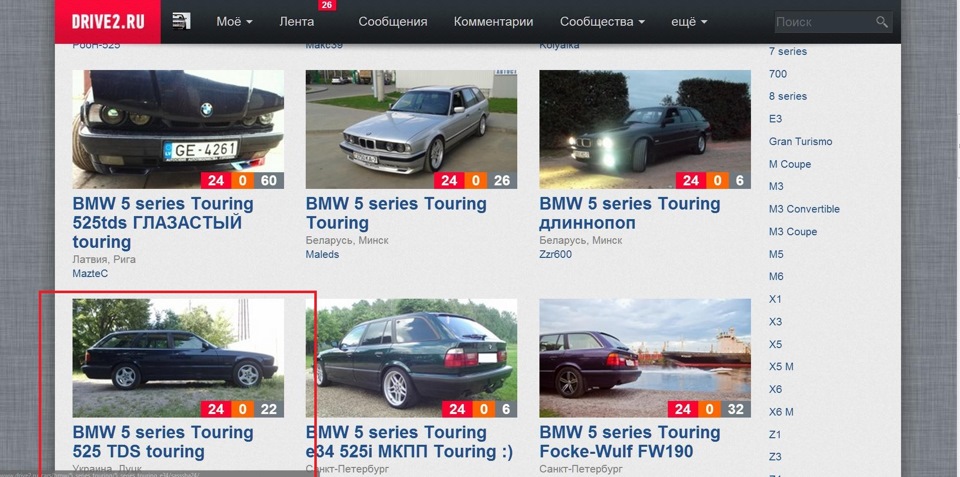Select Gran Turismo in the model list
The width and height of the screenshot is (960, 477).
pyautogui.click(x=800, y=141)
